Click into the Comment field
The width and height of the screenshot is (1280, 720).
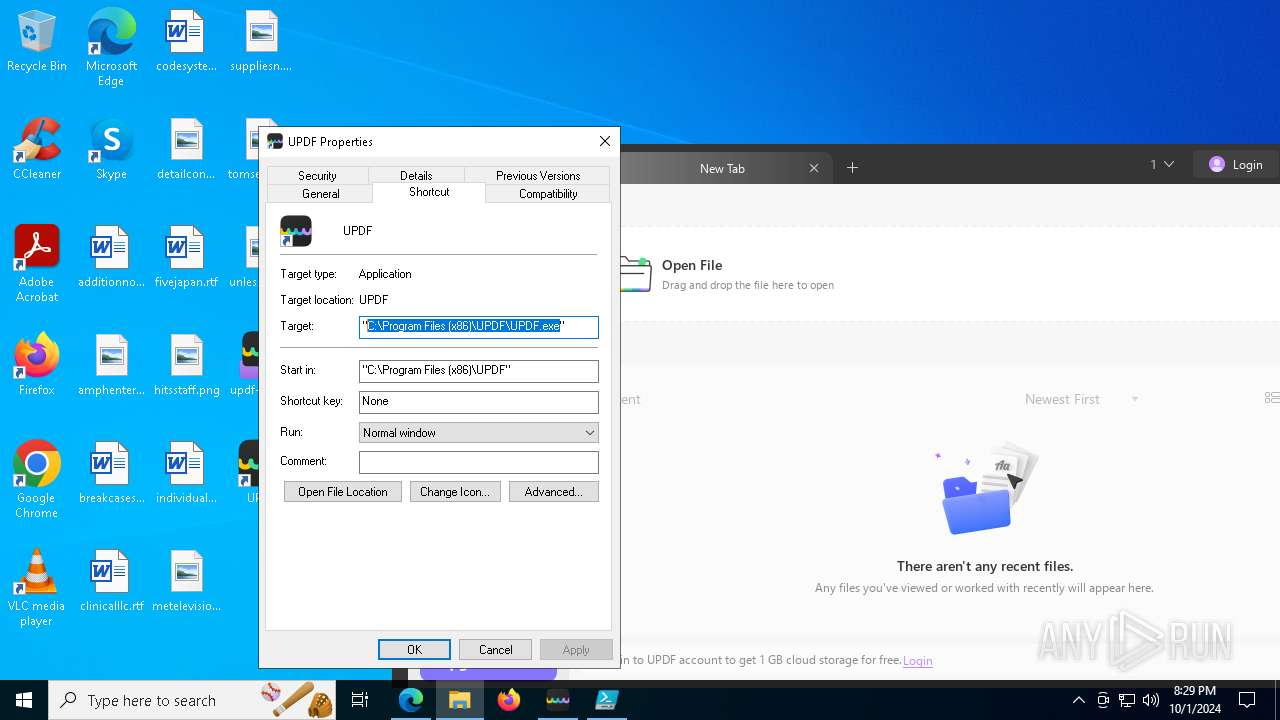[x=479, y=462]
